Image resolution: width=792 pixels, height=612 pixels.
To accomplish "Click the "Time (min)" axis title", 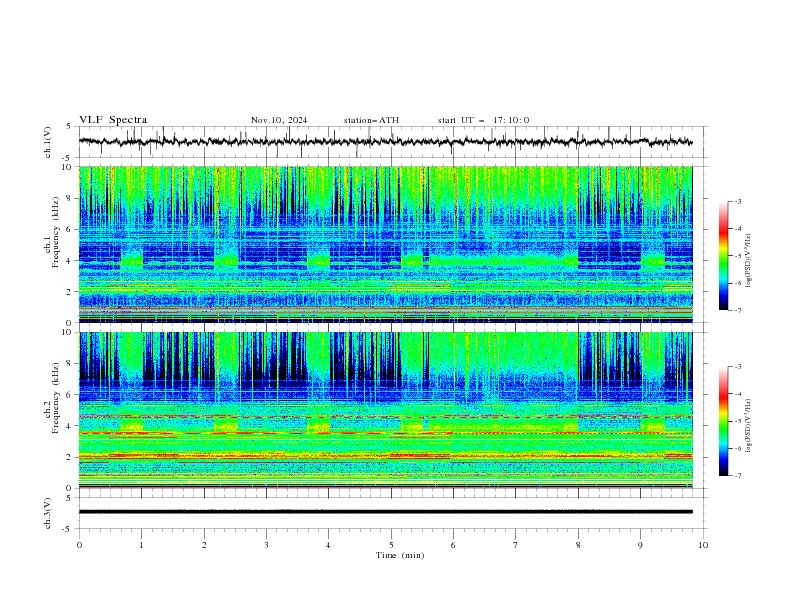I will point(400,555).
